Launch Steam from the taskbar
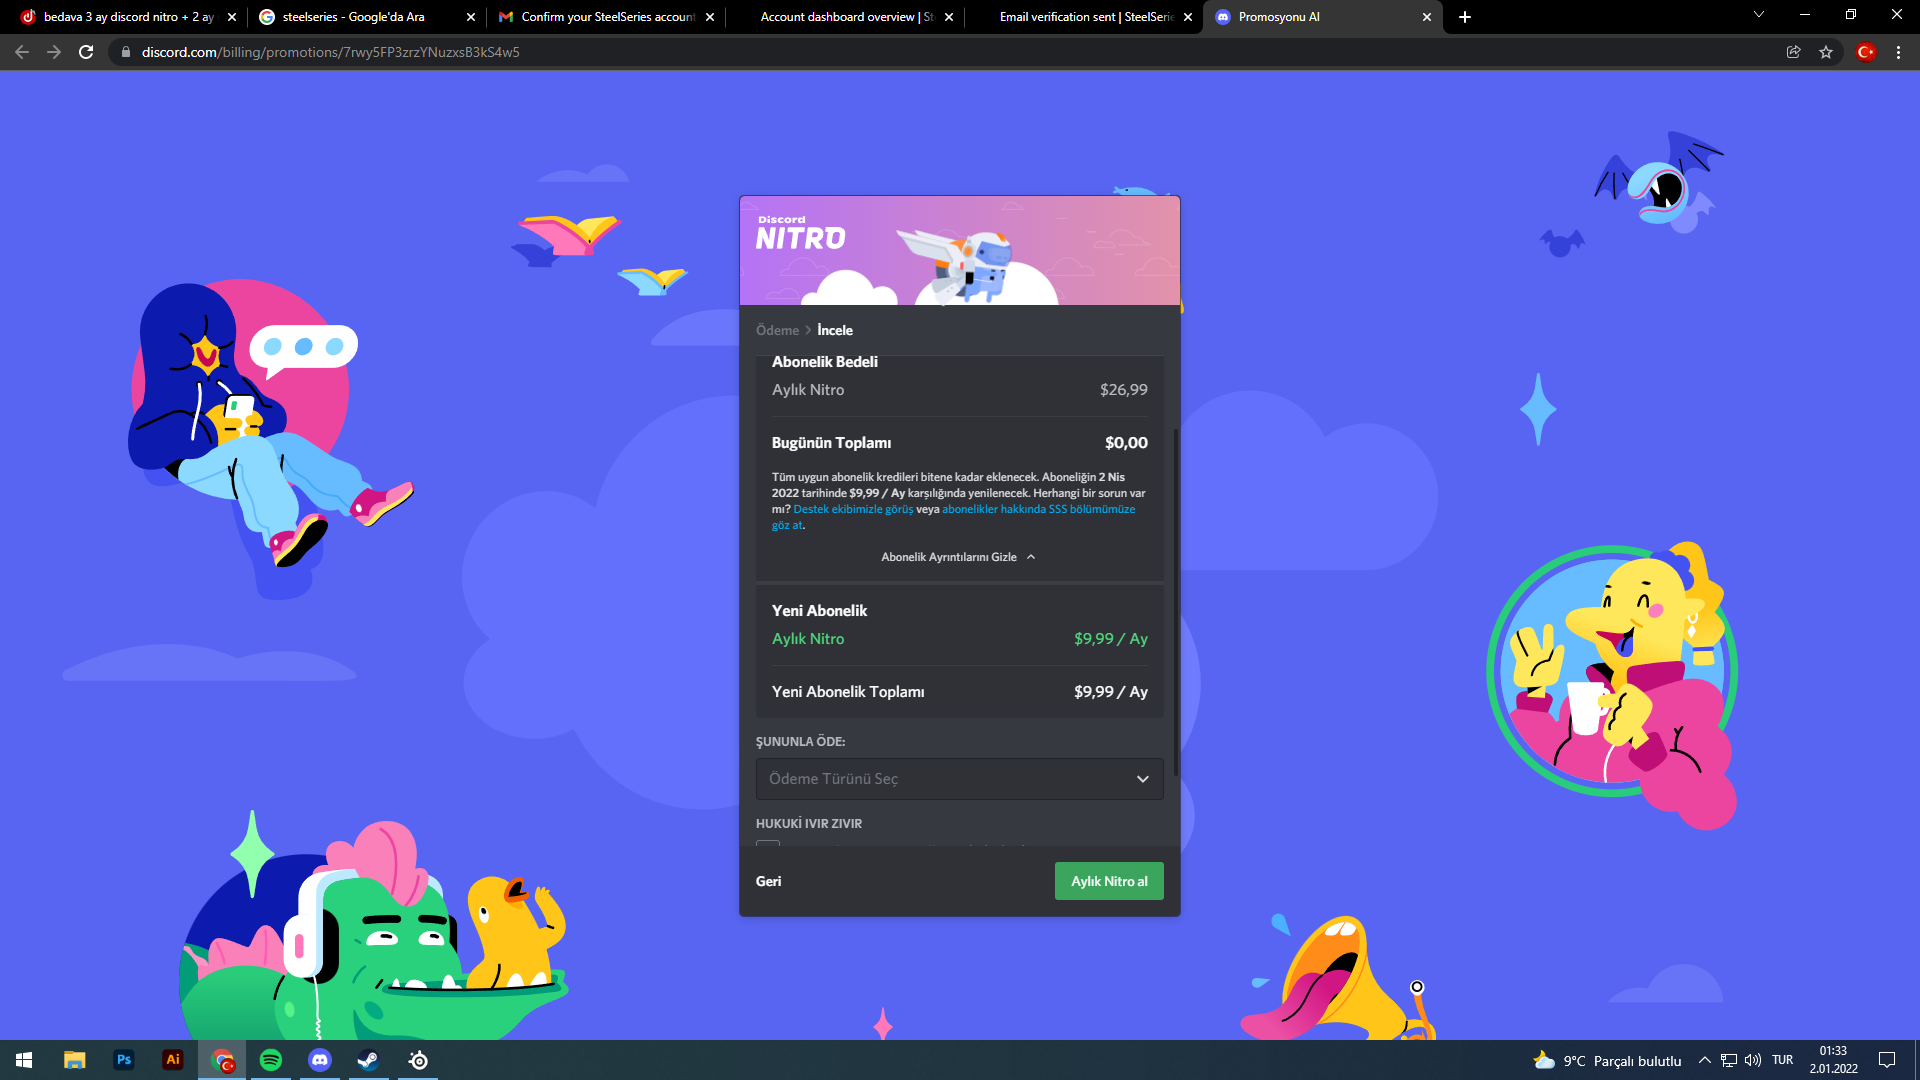The height and width of the screenshot is (1080, 1920). (368, 1060)
